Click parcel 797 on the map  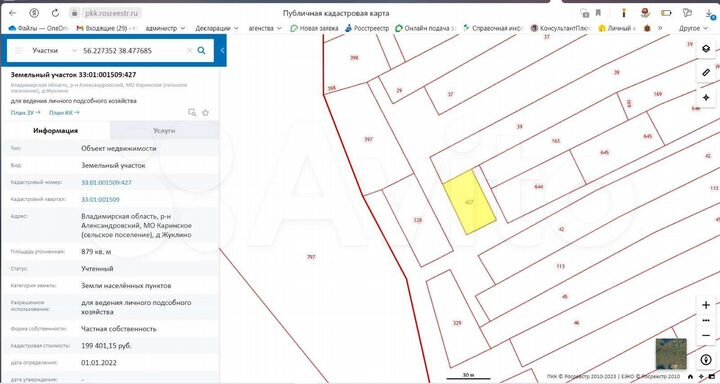(x=311, y=257)
